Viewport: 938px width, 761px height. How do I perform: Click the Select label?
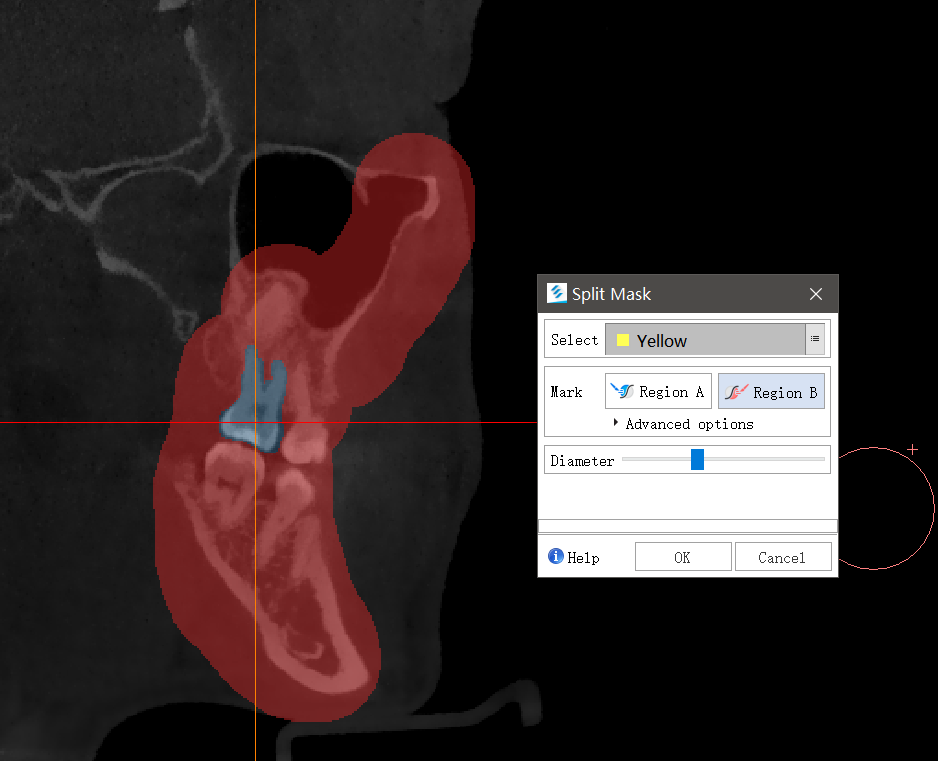point(574,340)
